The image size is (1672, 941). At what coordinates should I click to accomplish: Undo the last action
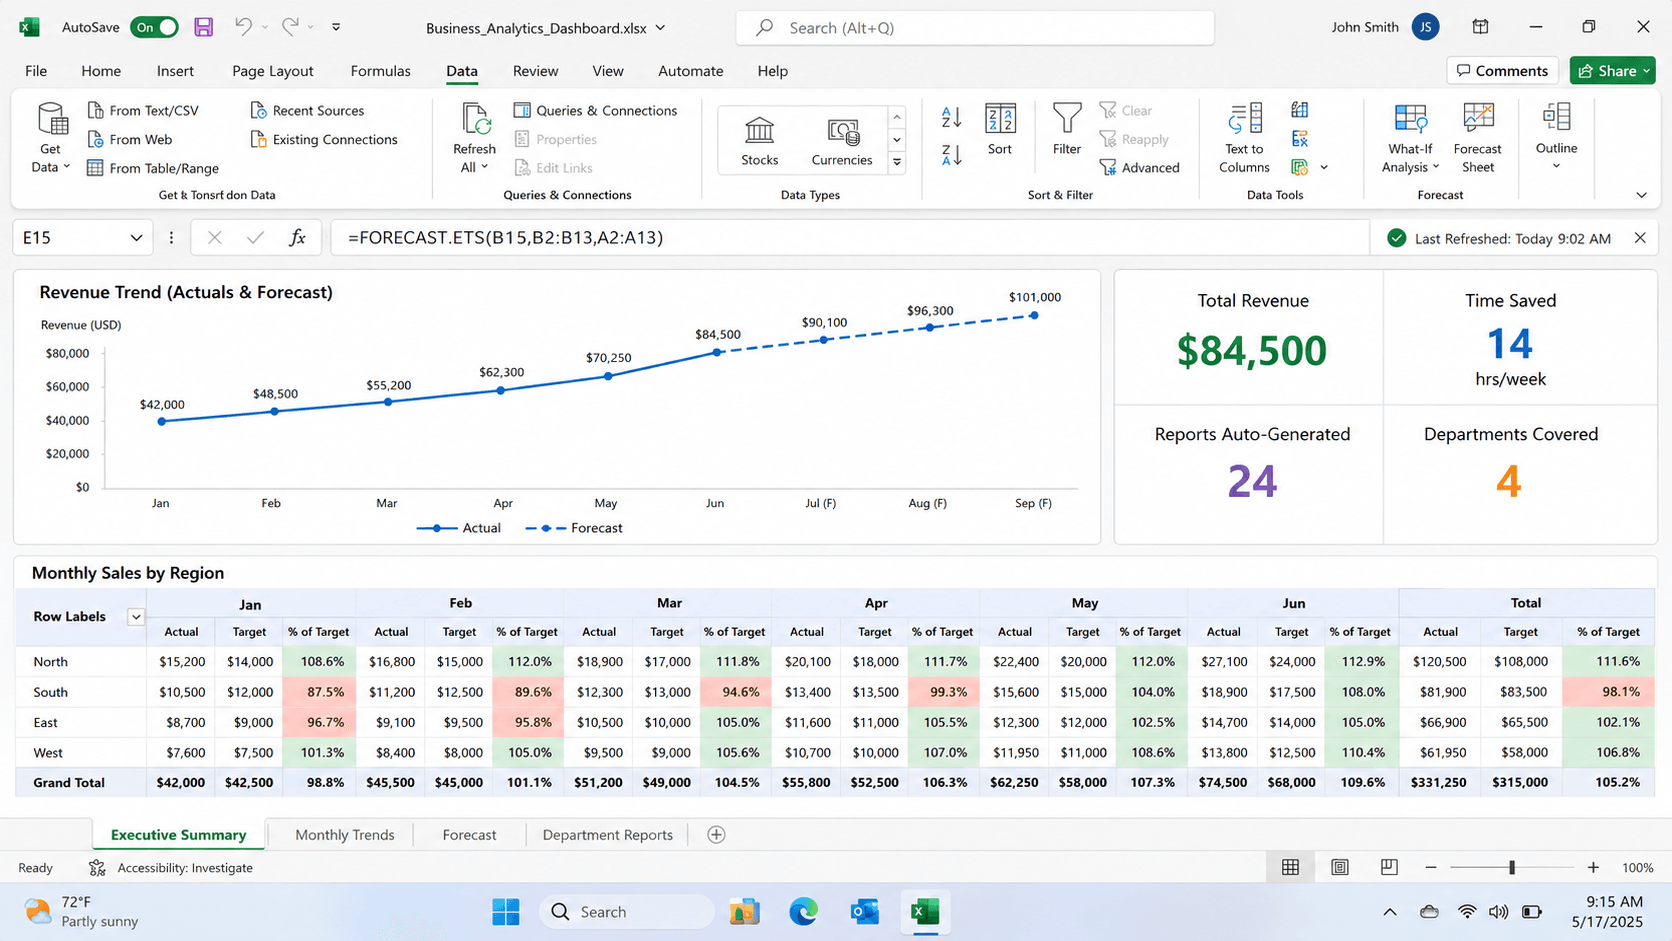pyautogui.click(x=243, y=27)
